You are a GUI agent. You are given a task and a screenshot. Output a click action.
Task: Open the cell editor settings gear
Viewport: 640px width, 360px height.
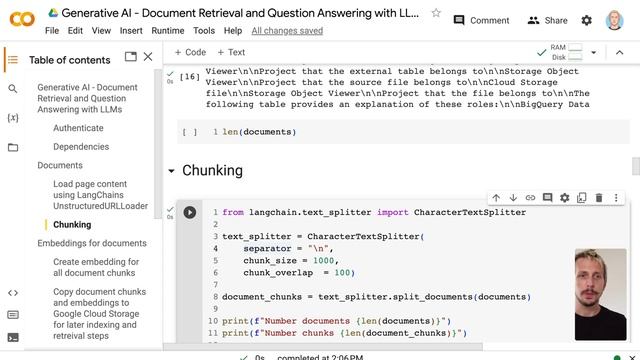tap(564, 198)
